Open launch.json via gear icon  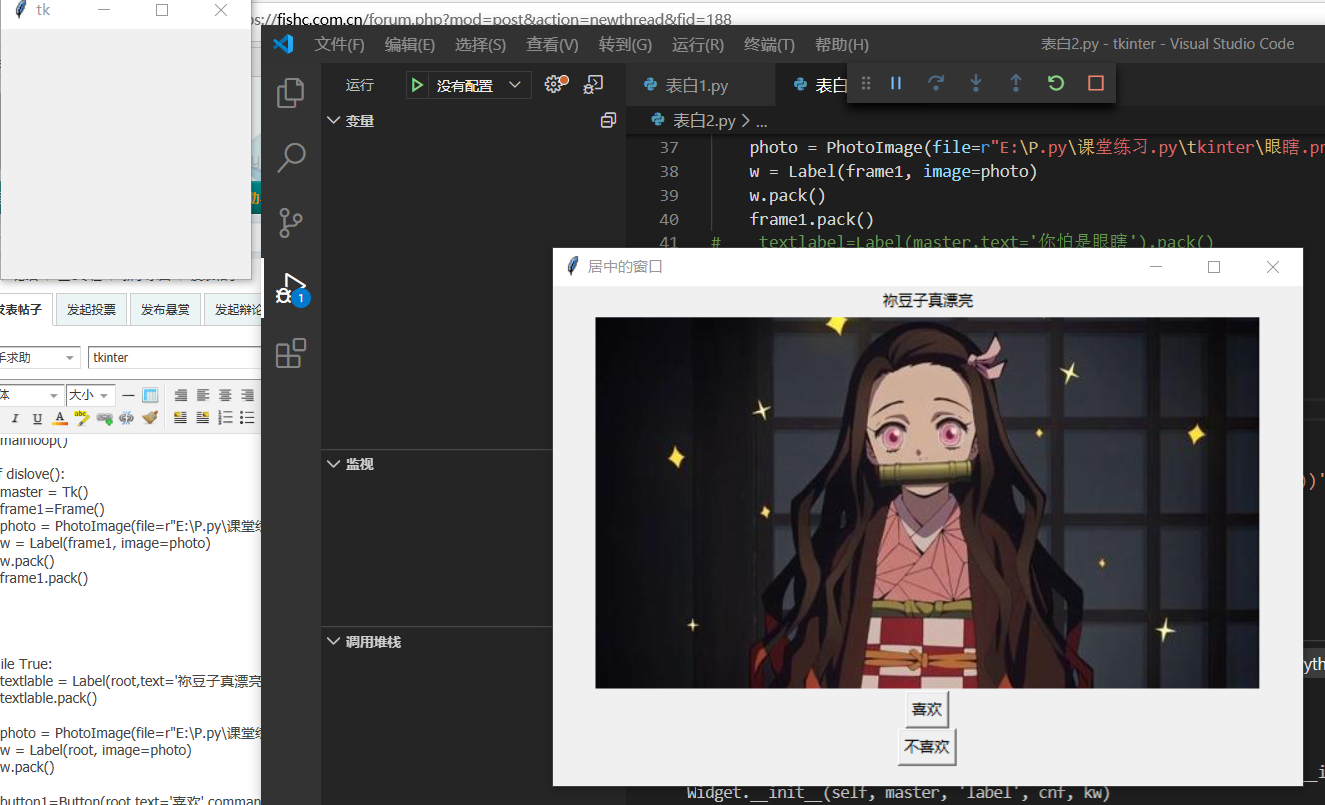coord(555,85)
